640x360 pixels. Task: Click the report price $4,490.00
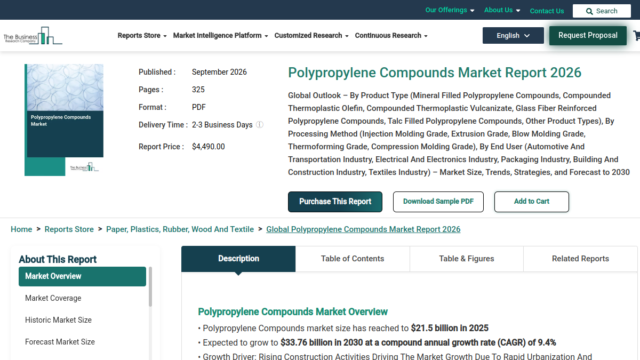click(x=208, y=147)
